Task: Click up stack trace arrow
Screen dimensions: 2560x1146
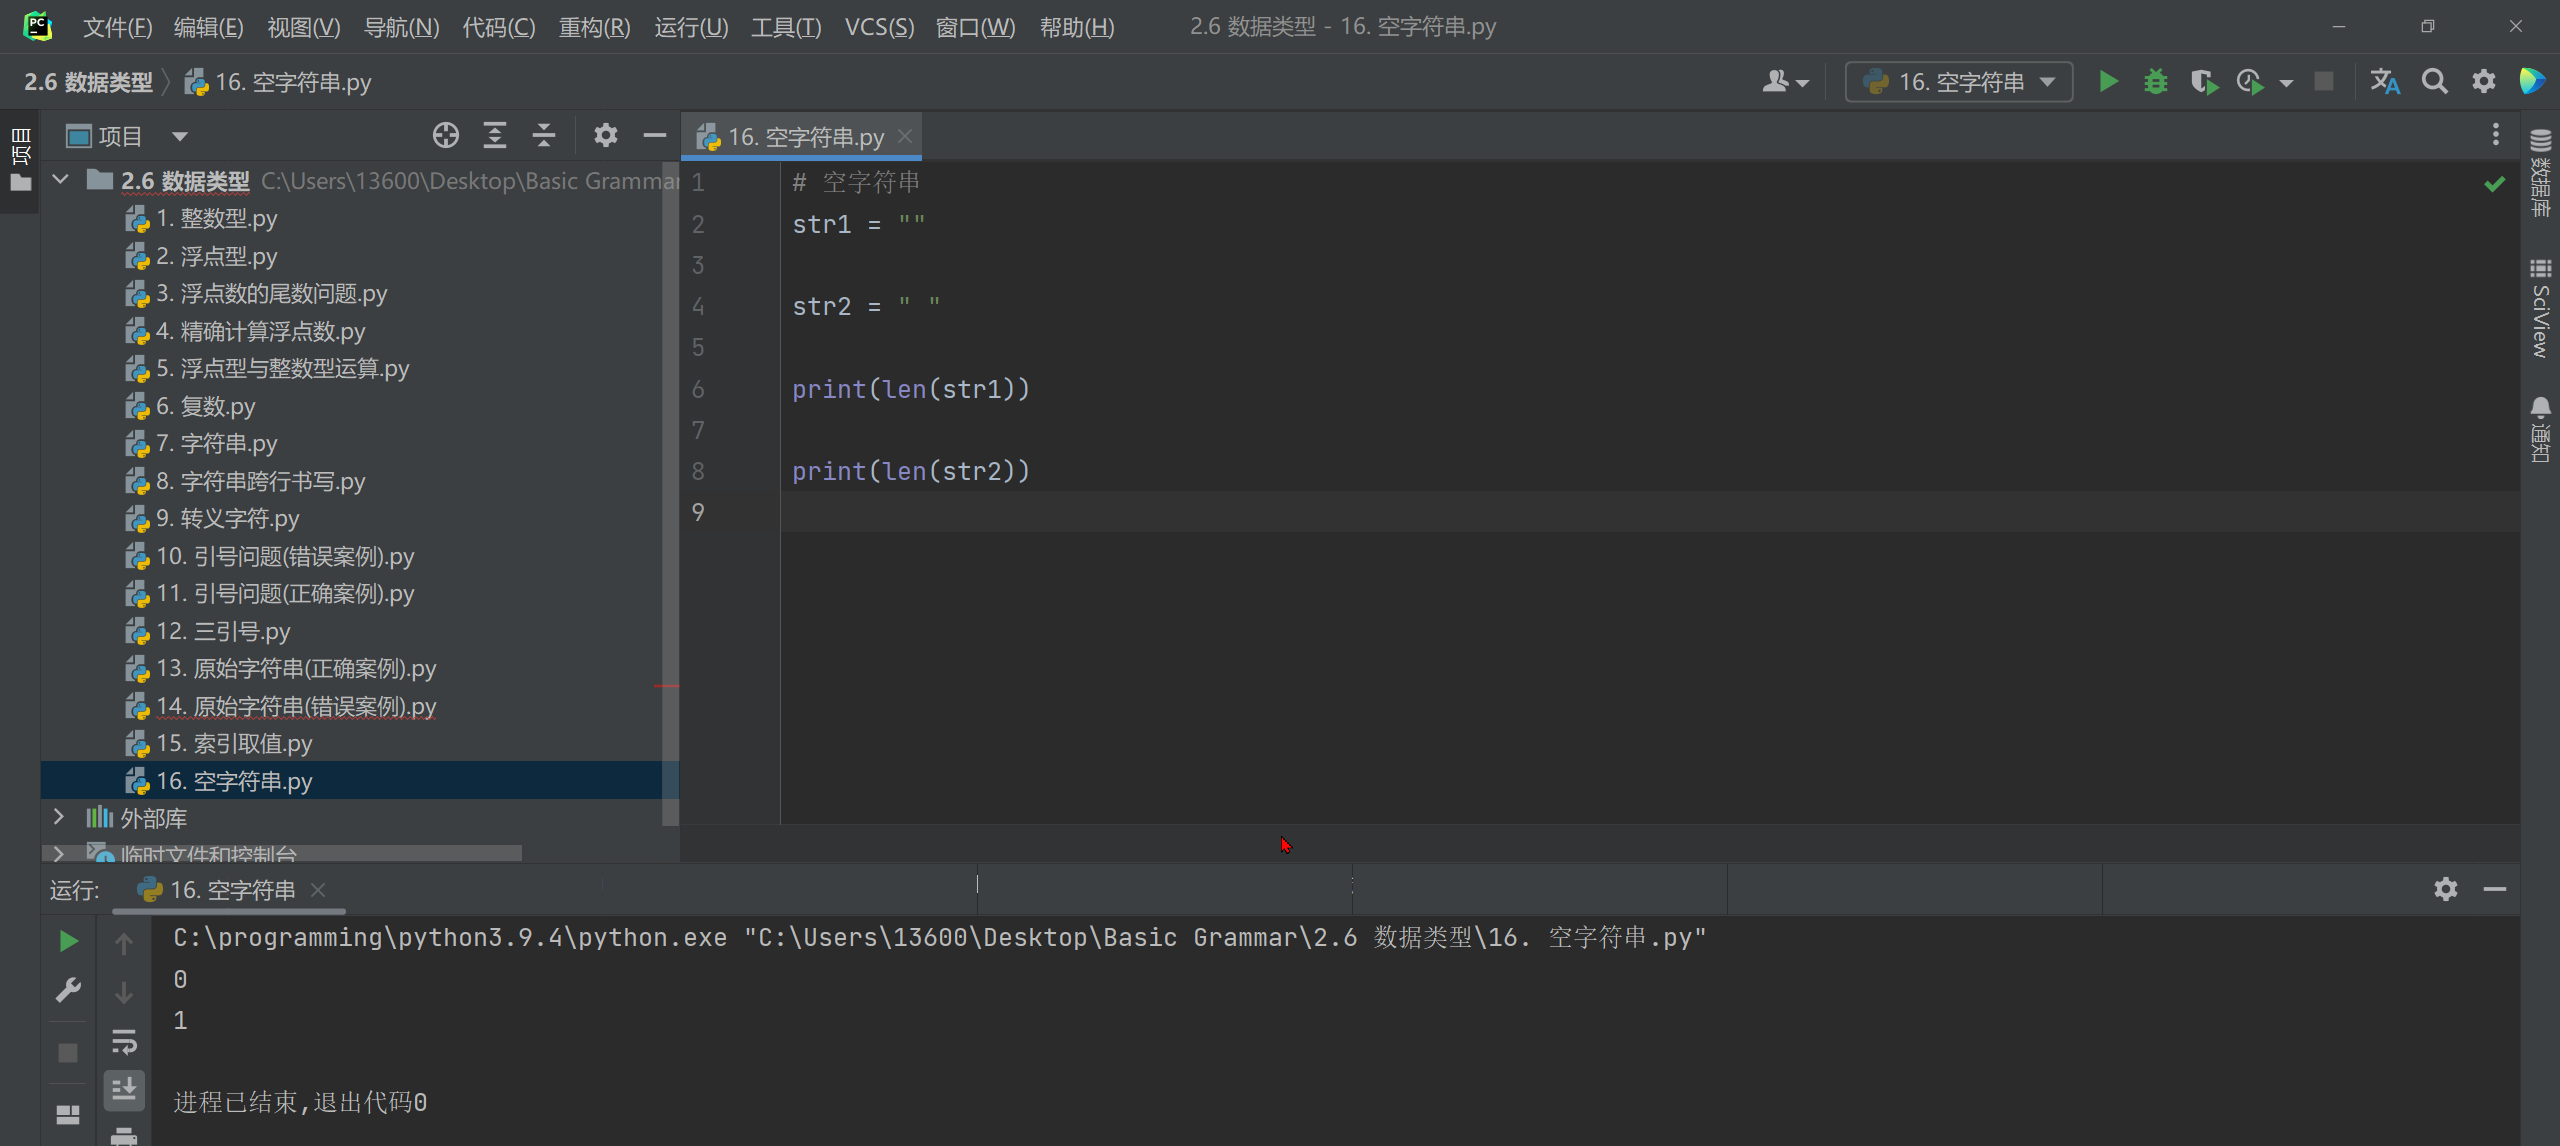Action: point(124,943)
